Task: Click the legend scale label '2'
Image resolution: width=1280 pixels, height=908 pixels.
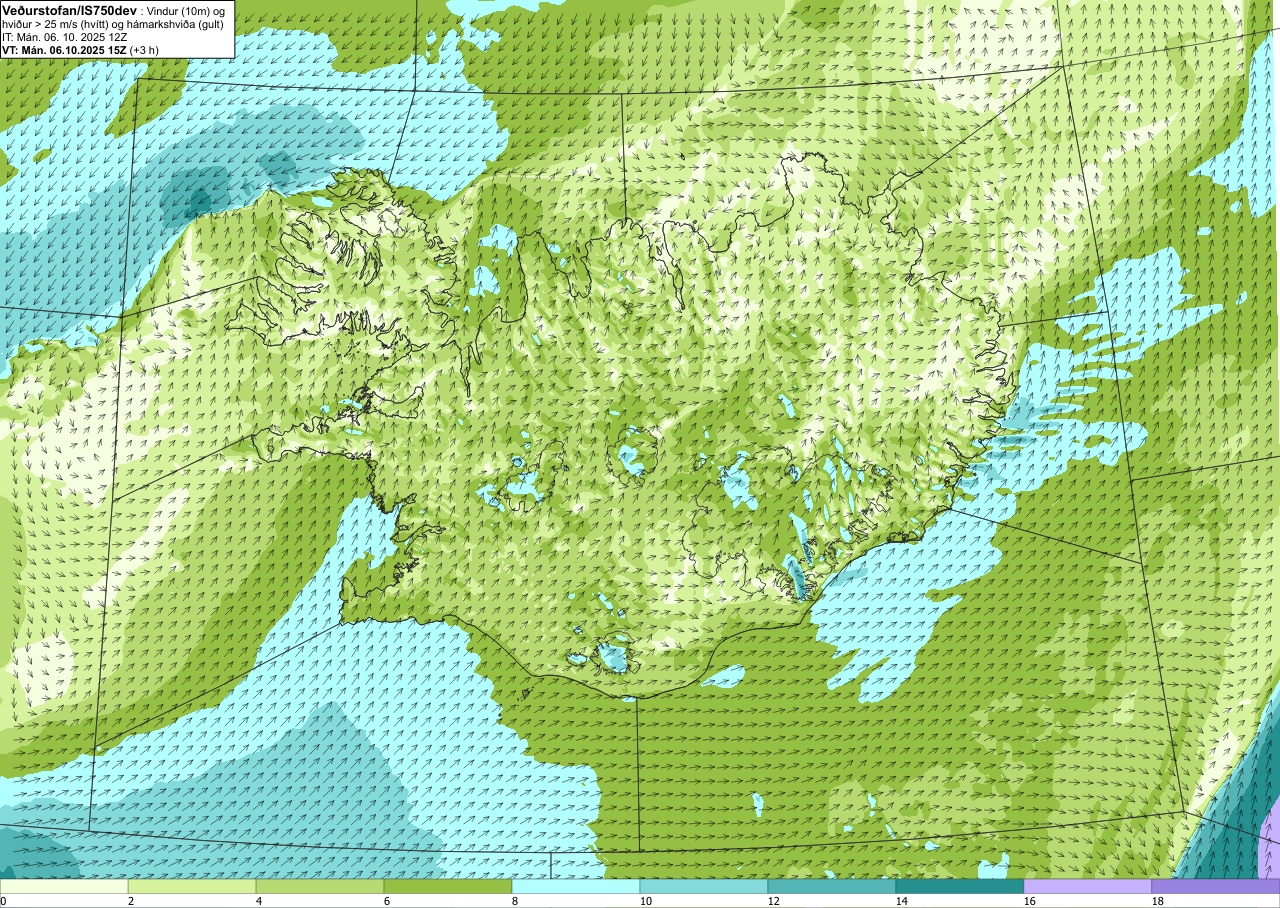Action: [x=133, y=901]
